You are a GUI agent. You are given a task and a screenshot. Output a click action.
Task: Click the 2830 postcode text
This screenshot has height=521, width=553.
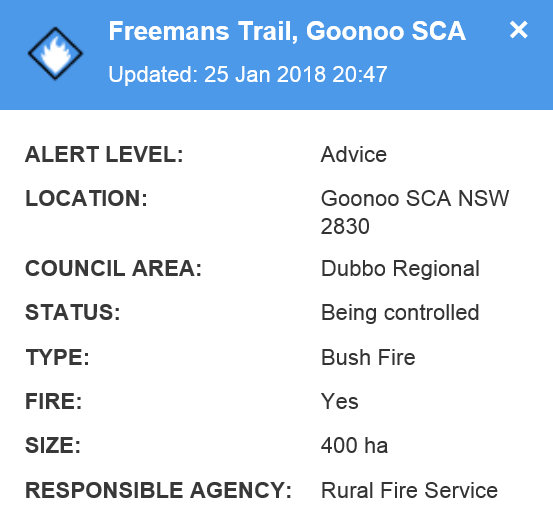(345, 226)
